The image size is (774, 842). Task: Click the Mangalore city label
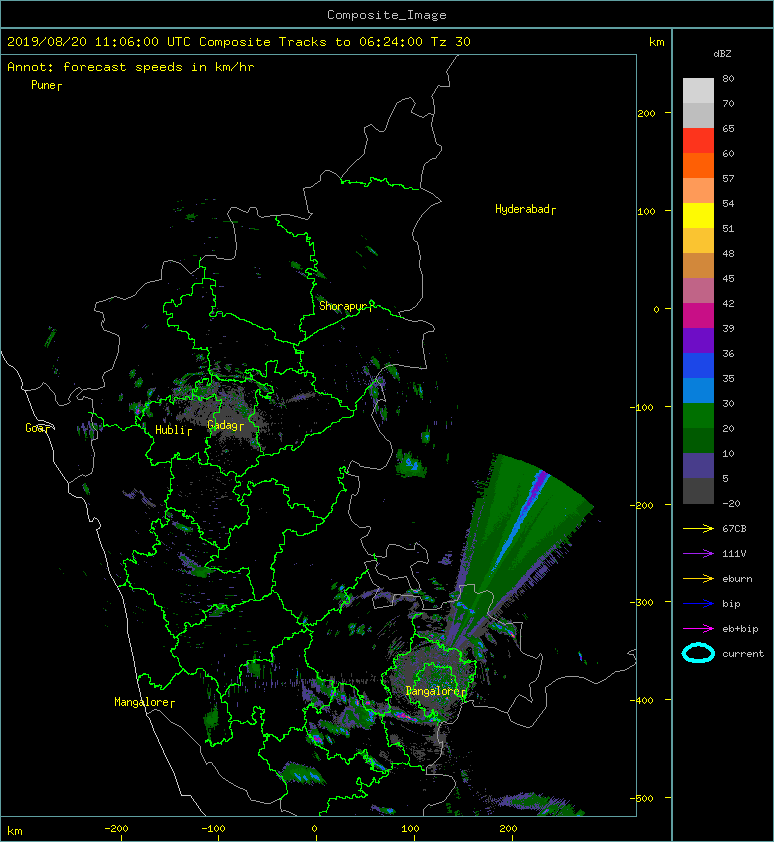[x=142, y=702]
